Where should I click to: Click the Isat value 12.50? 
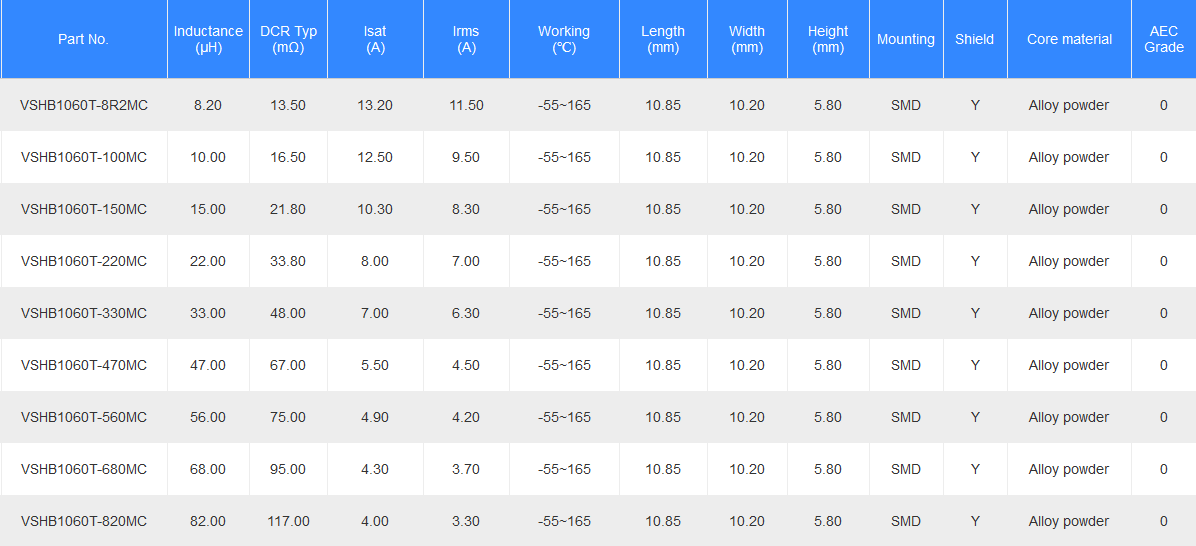pyautogui.click(x=375, y=157)
